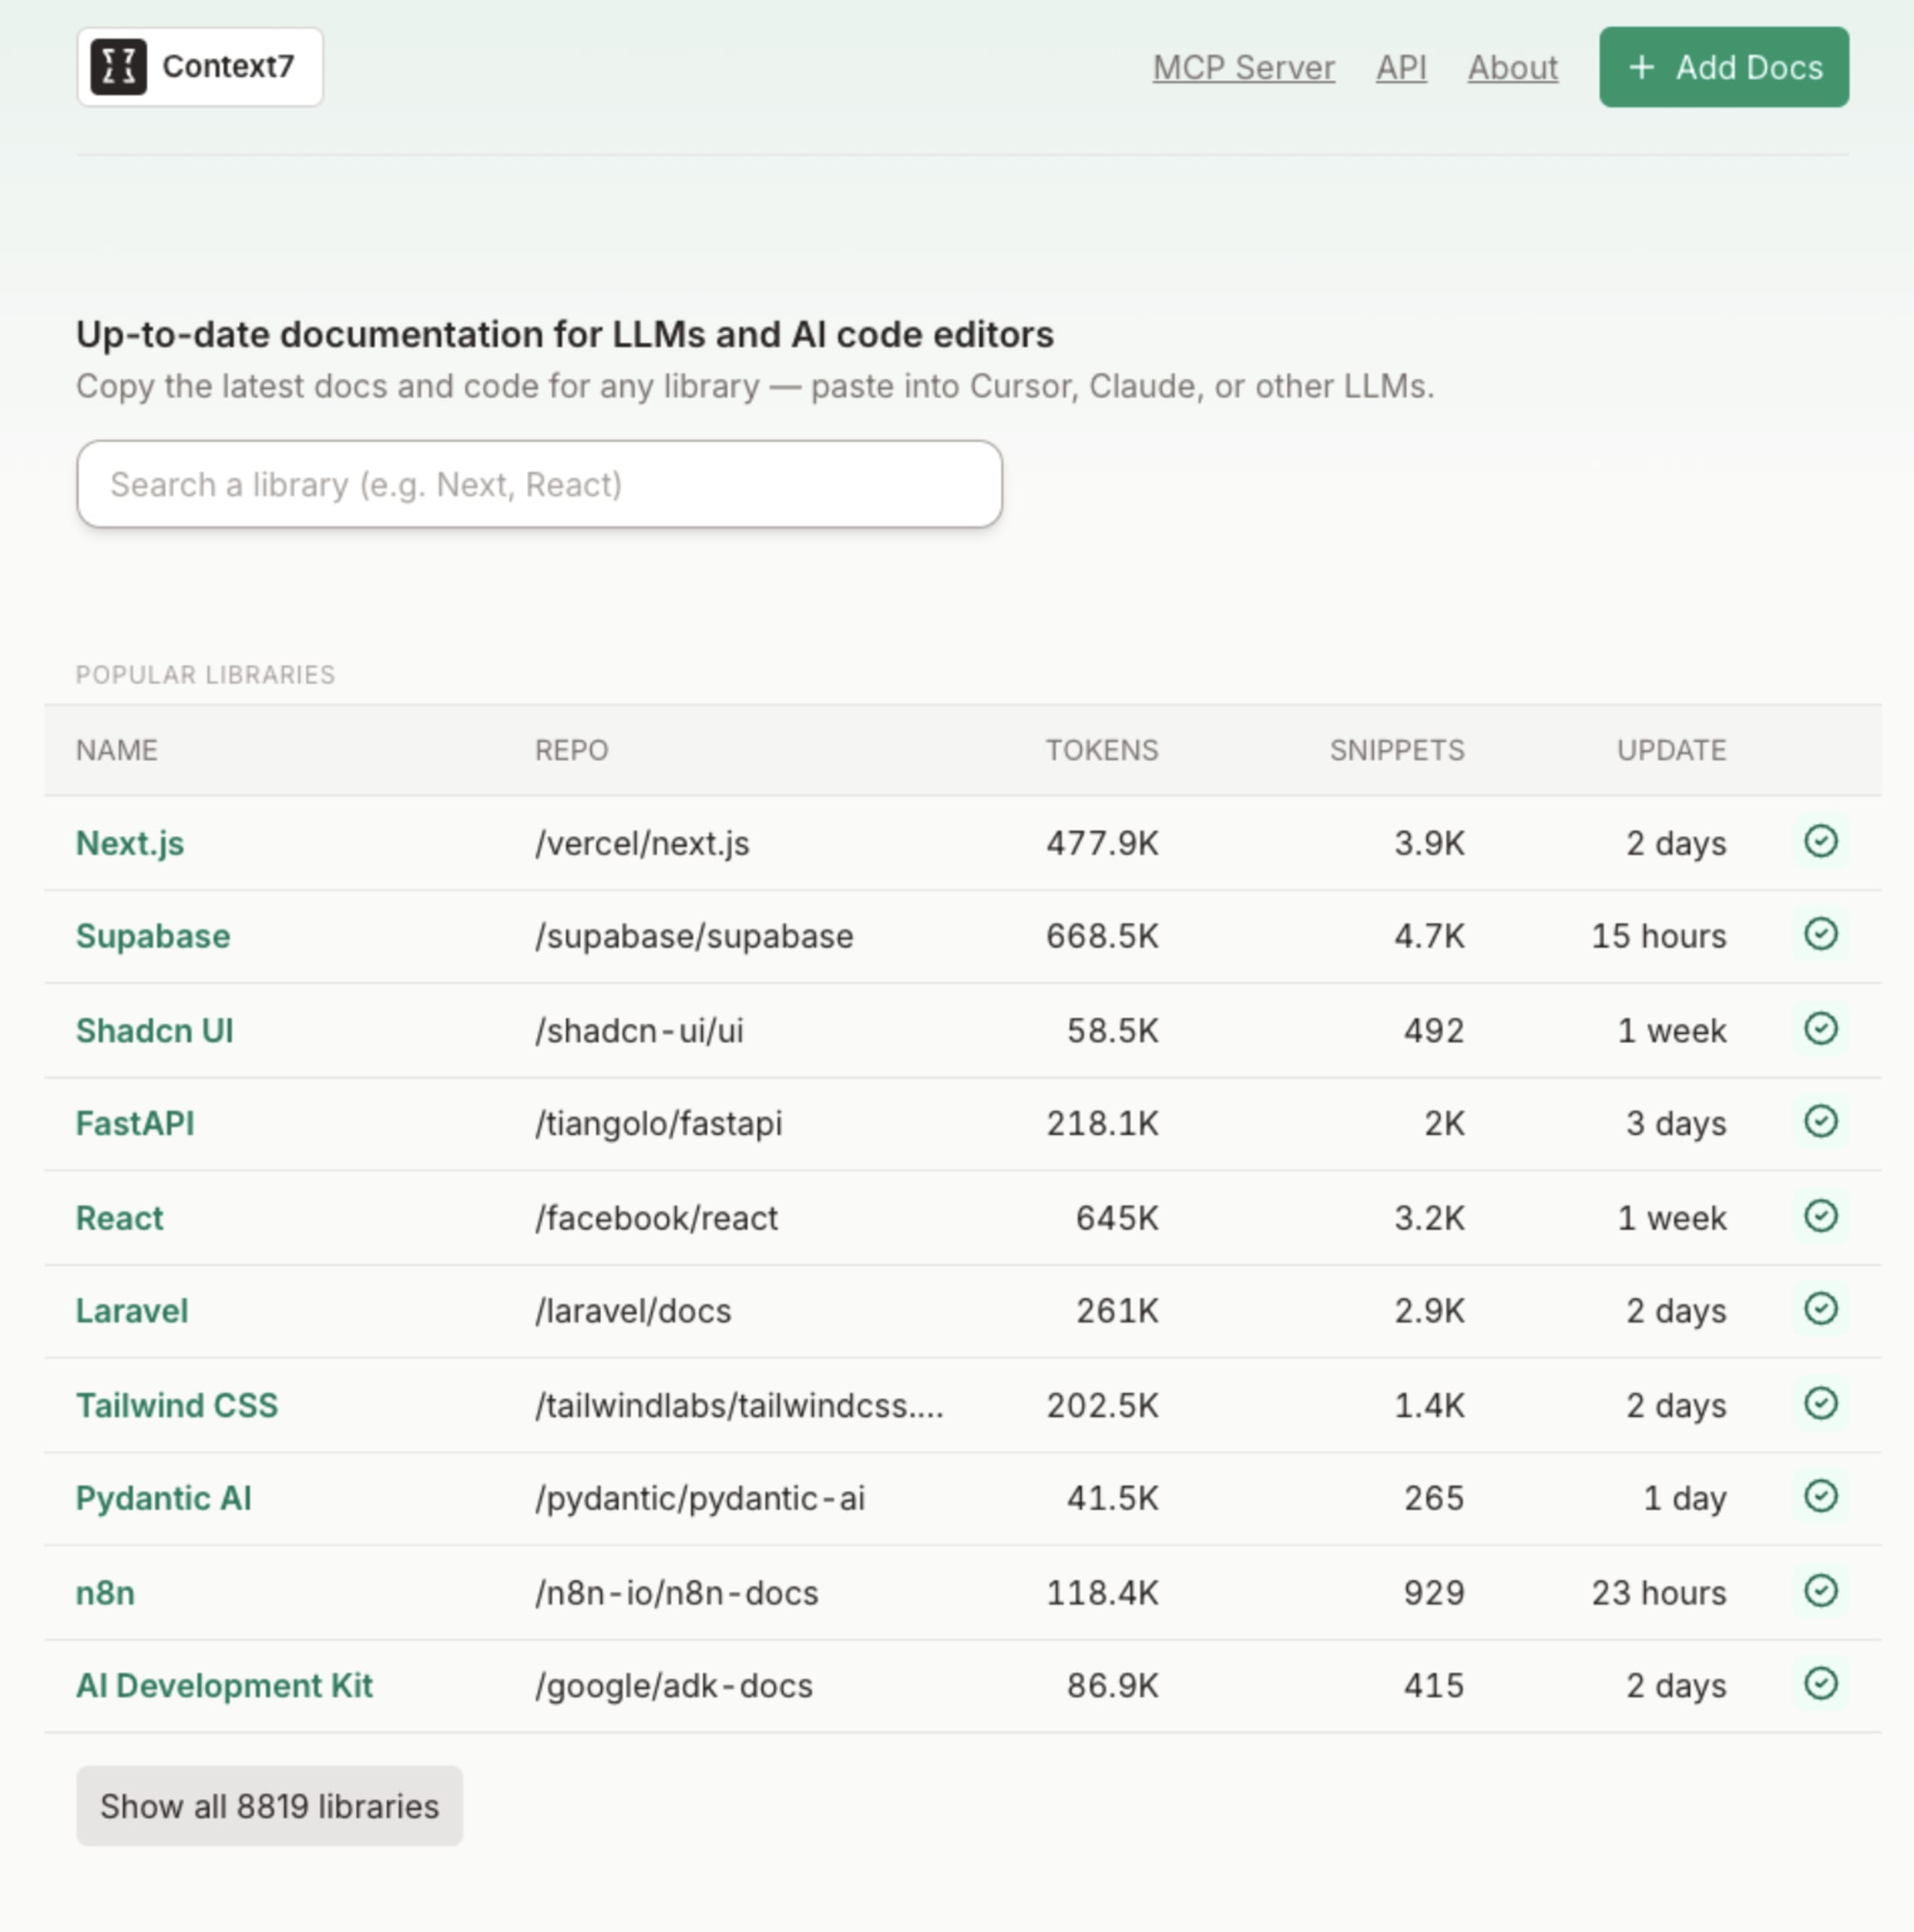1914x1932 pixels.
Task: Open the Tailwind CSS library link
Action: [177, 1405]
